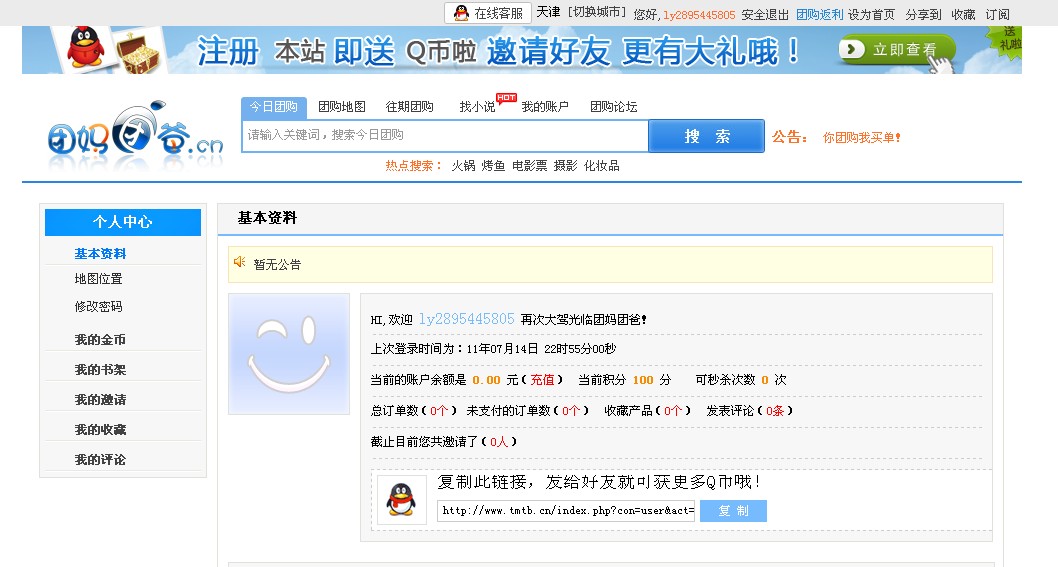1058x567 pixels.
Task: Open 修改密码 in the sidebar
Action: 99,306
